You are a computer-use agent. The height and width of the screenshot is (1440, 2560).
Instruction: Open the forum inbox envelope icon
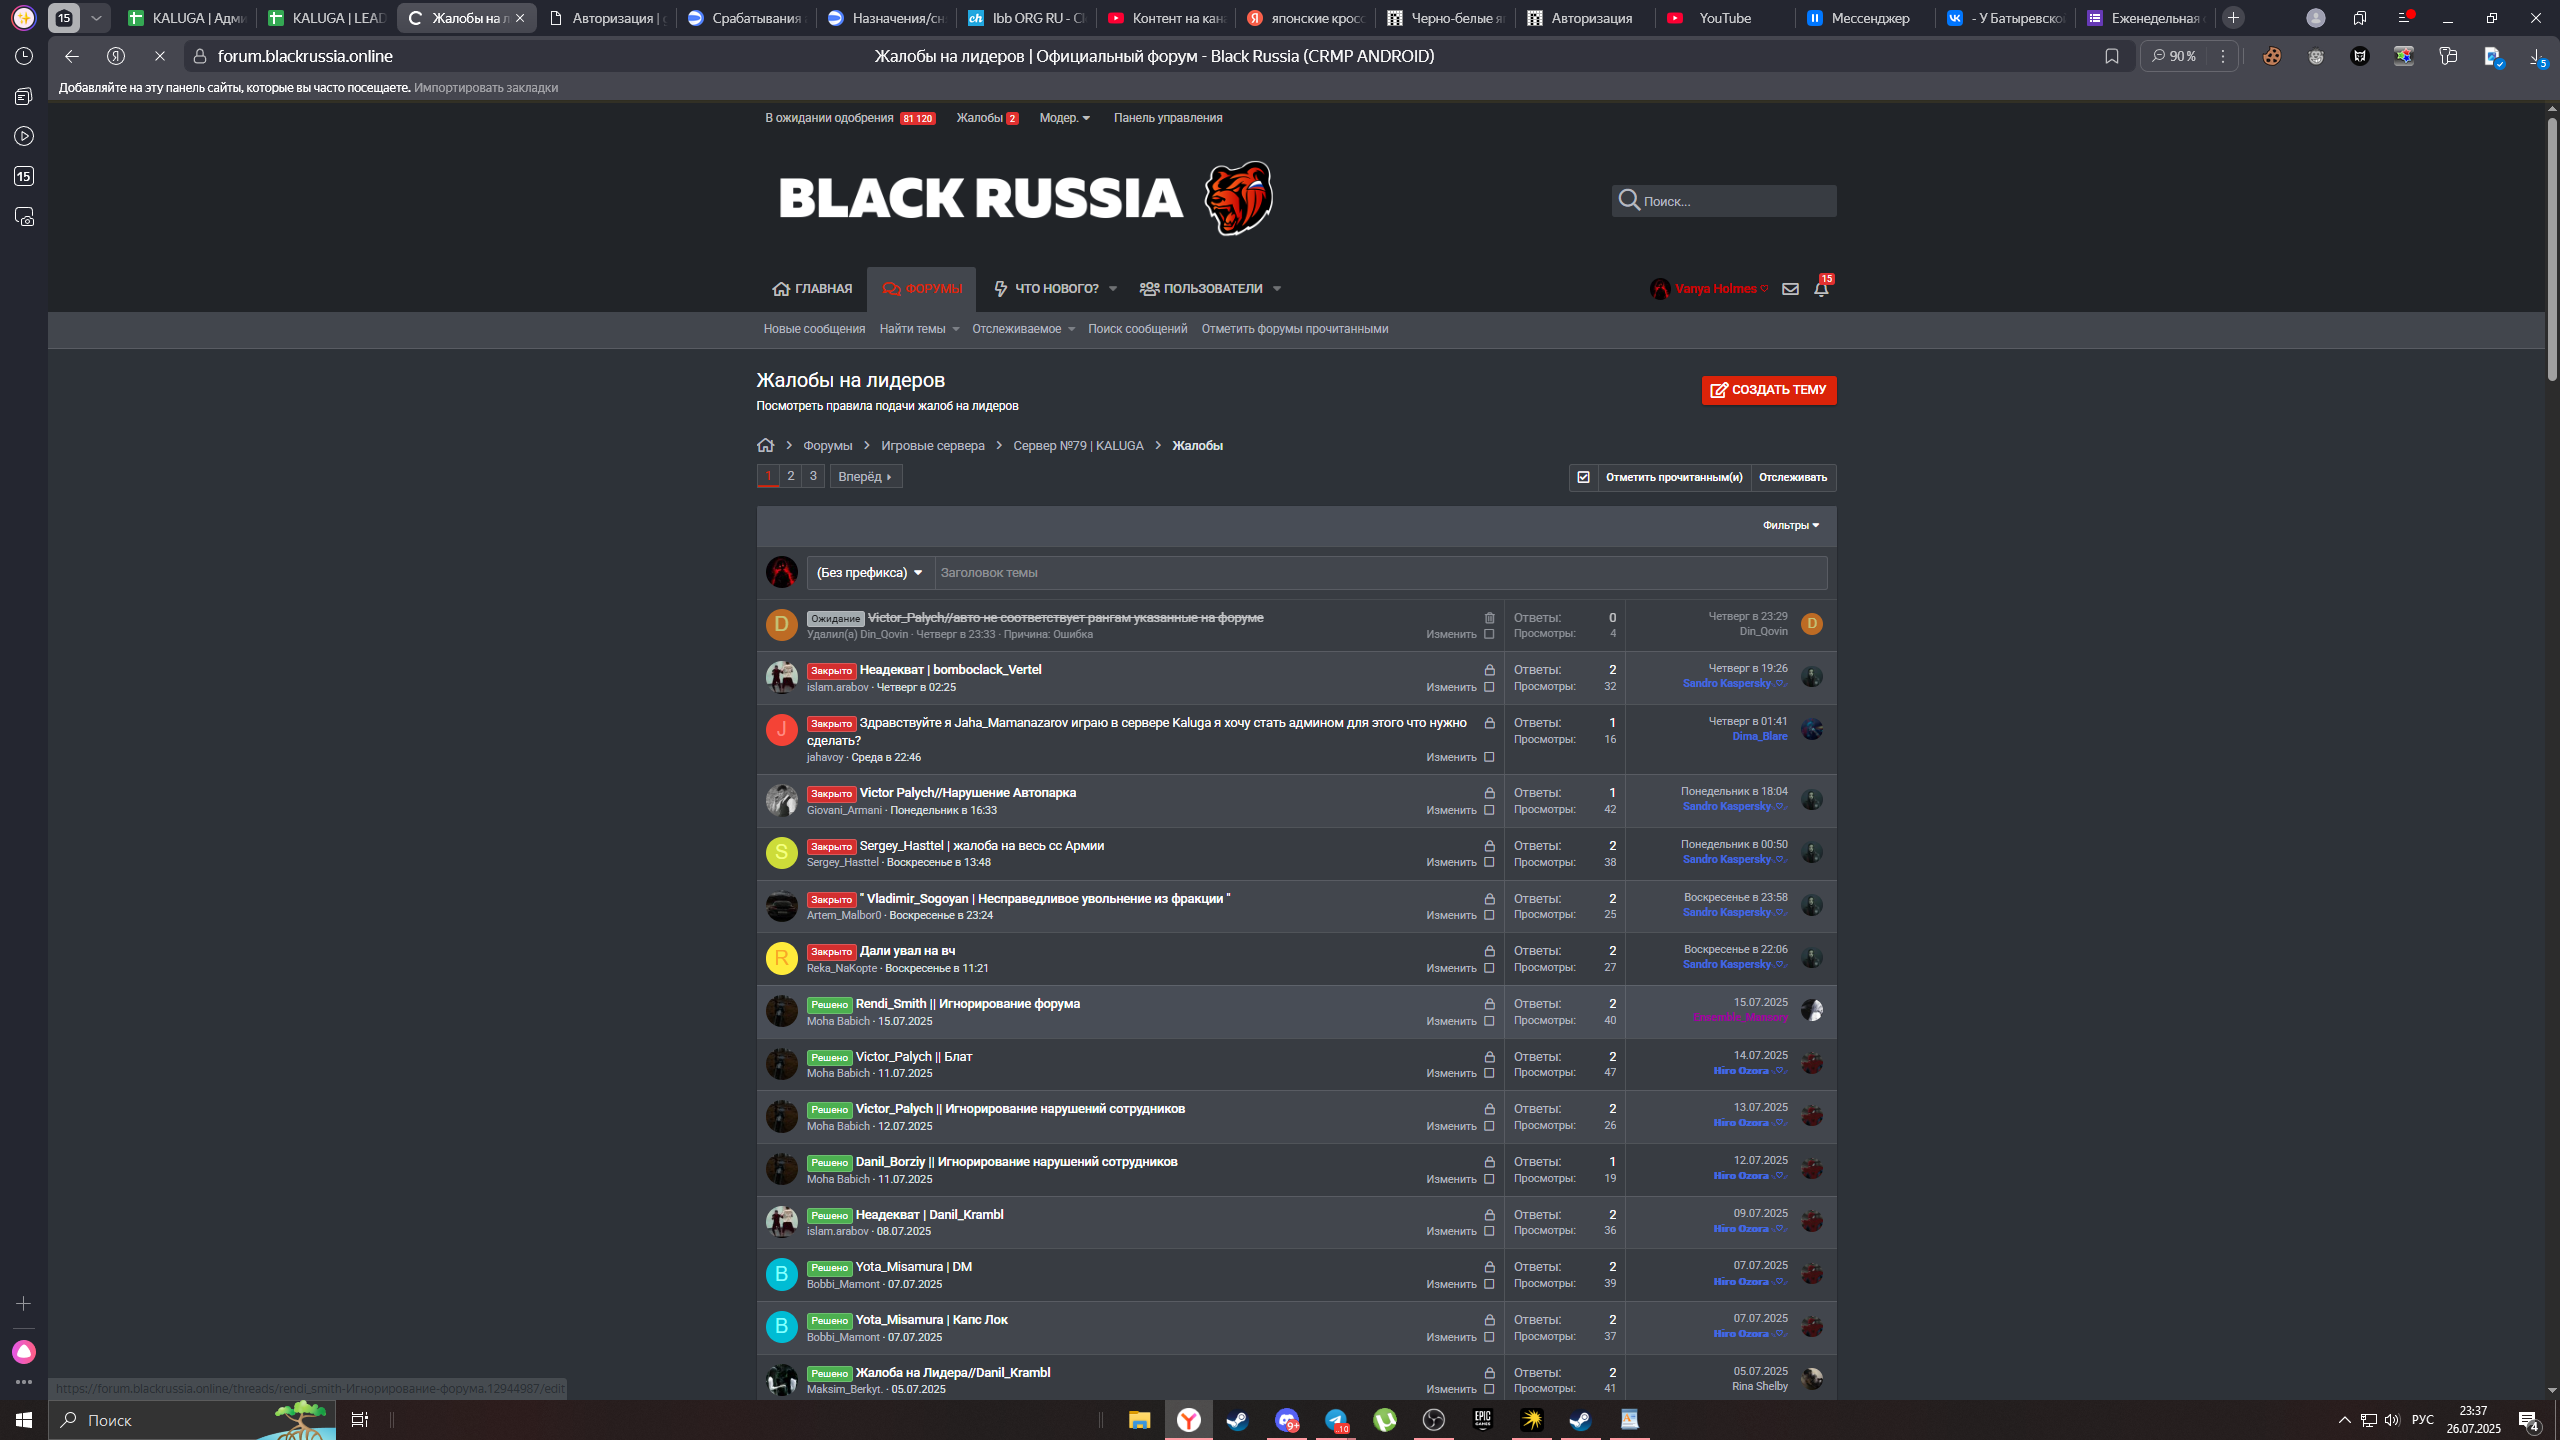click(1790, 289)
